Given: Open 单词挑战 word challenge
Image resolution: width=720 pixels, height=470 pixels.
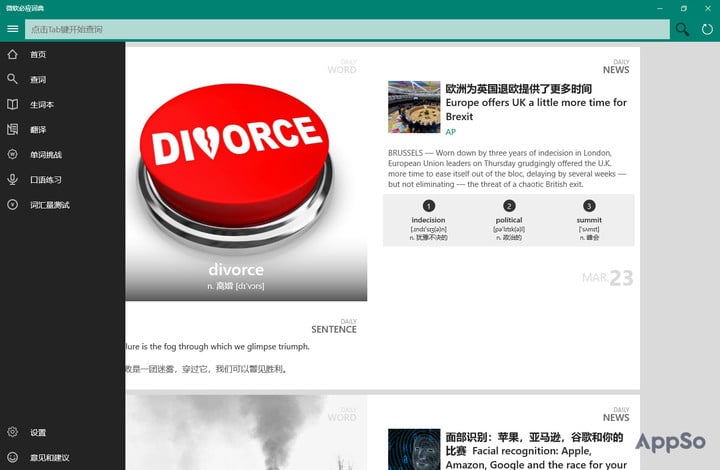Looking at the screenshot, I should tap(62, 155).
